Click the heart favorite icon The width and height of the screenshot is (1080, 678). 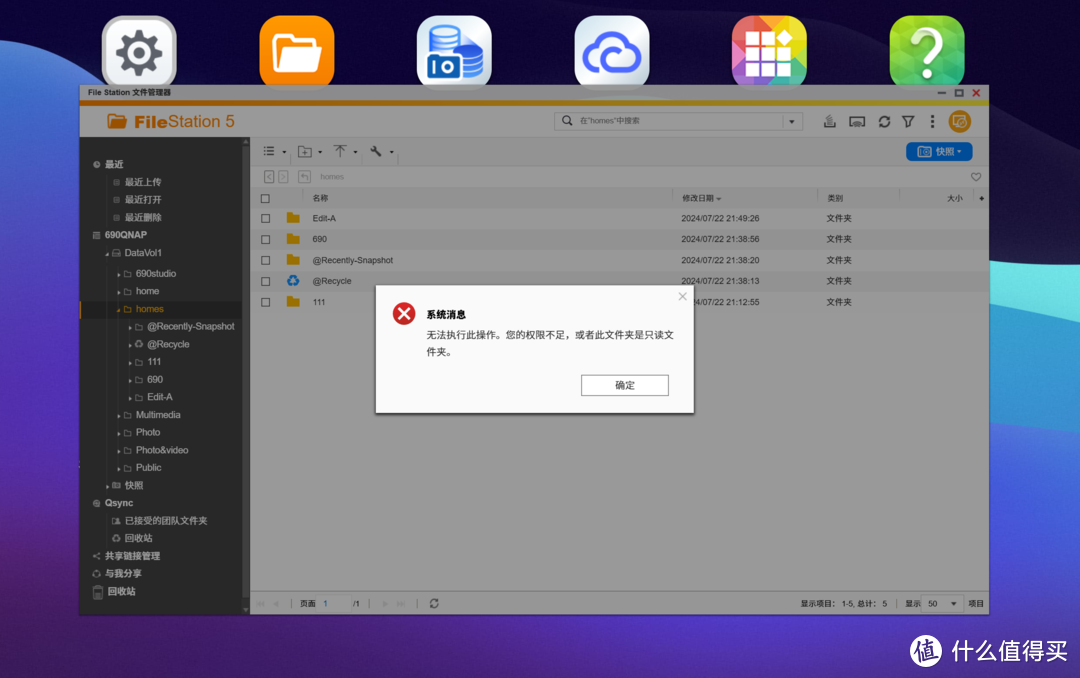point(976,177)
